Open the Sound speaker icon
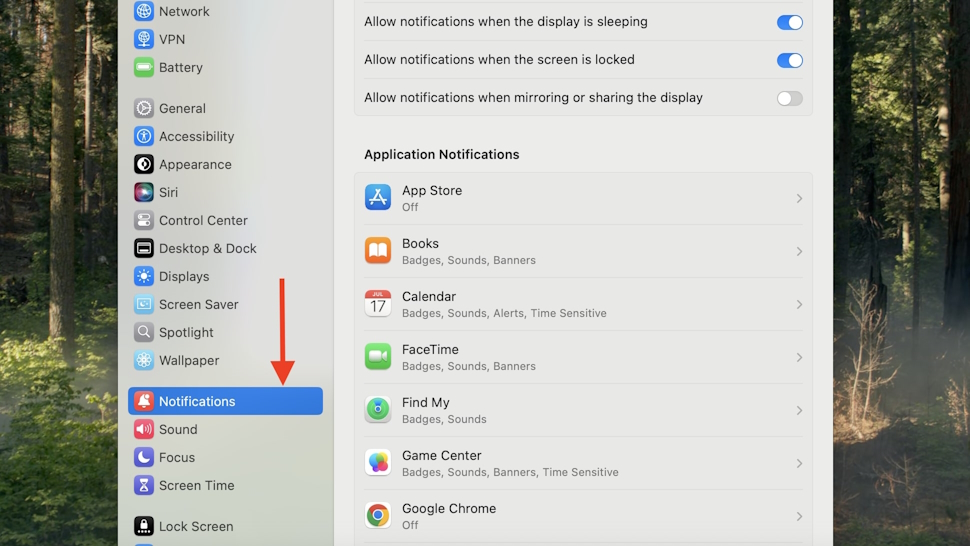 (144, 429)
